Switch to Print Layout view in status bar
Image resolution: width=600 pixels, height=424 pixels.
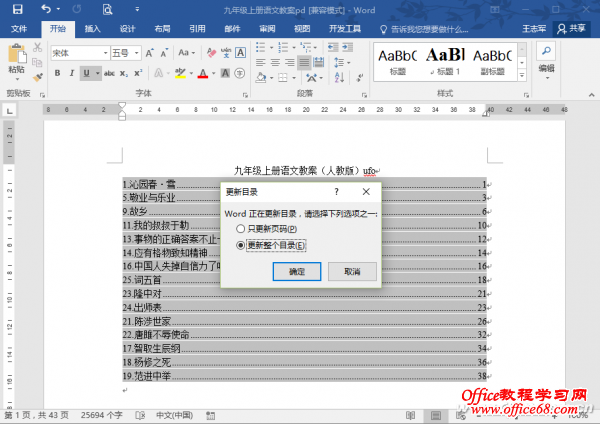(x=436, y=415)
